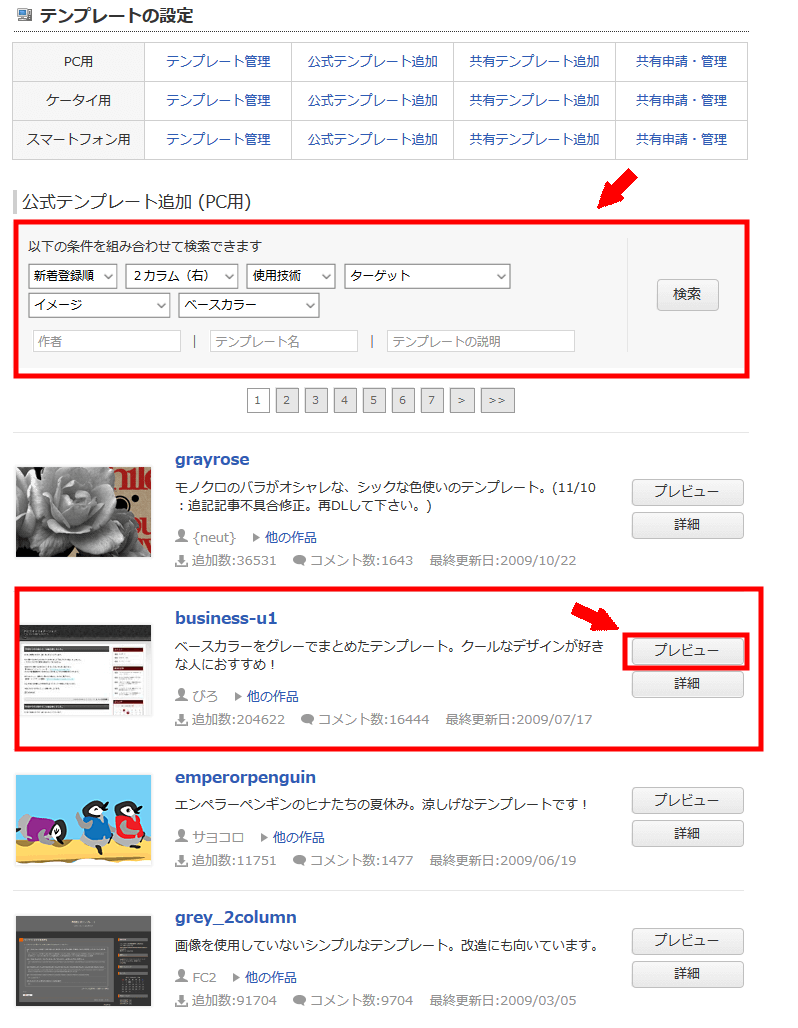The image size is (798, 1028).
Task: Click the download icon beside 追加数:11751
Action: coord(182,861)
